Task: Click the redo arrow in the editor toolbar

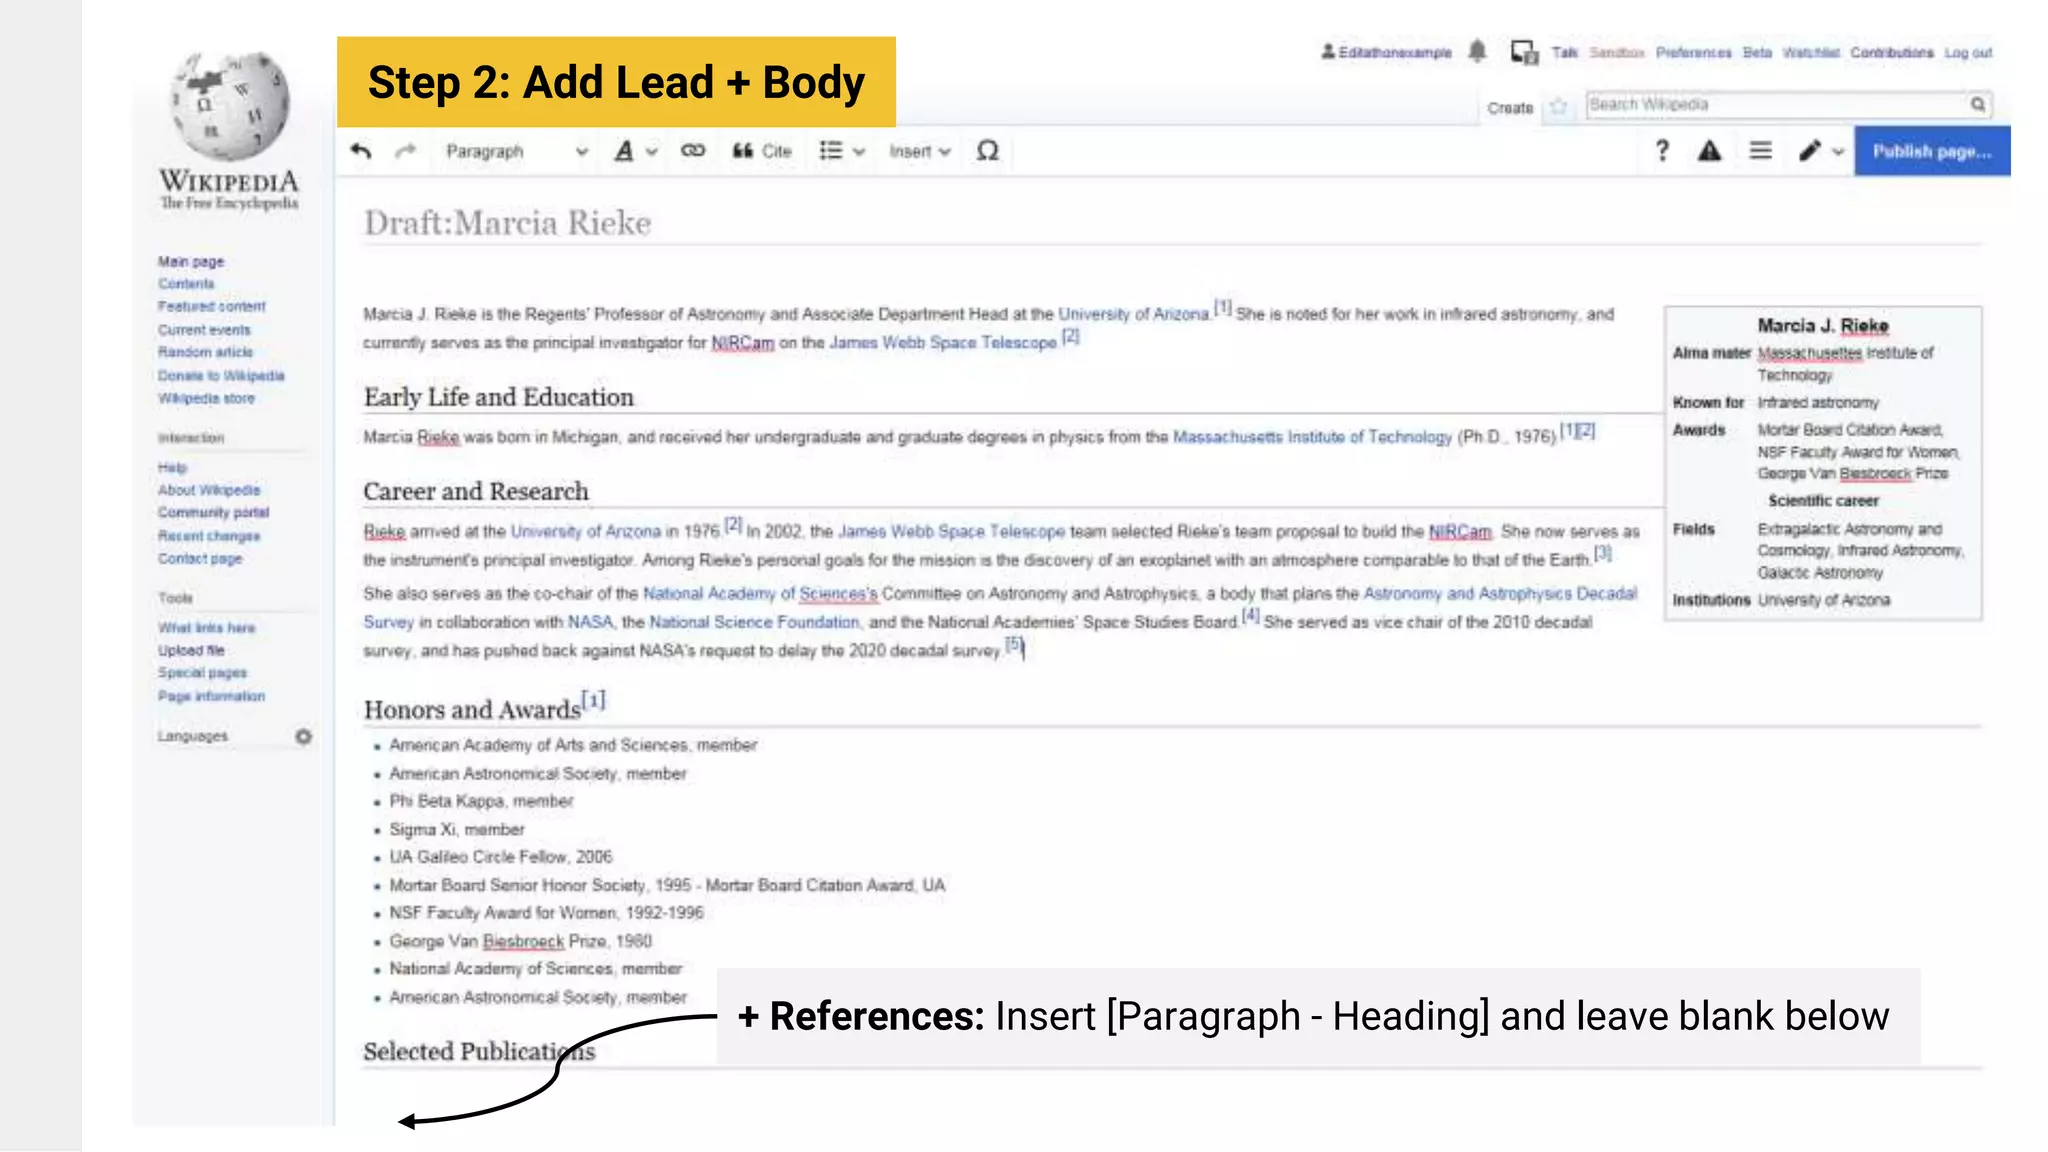Action: (405, 151)
